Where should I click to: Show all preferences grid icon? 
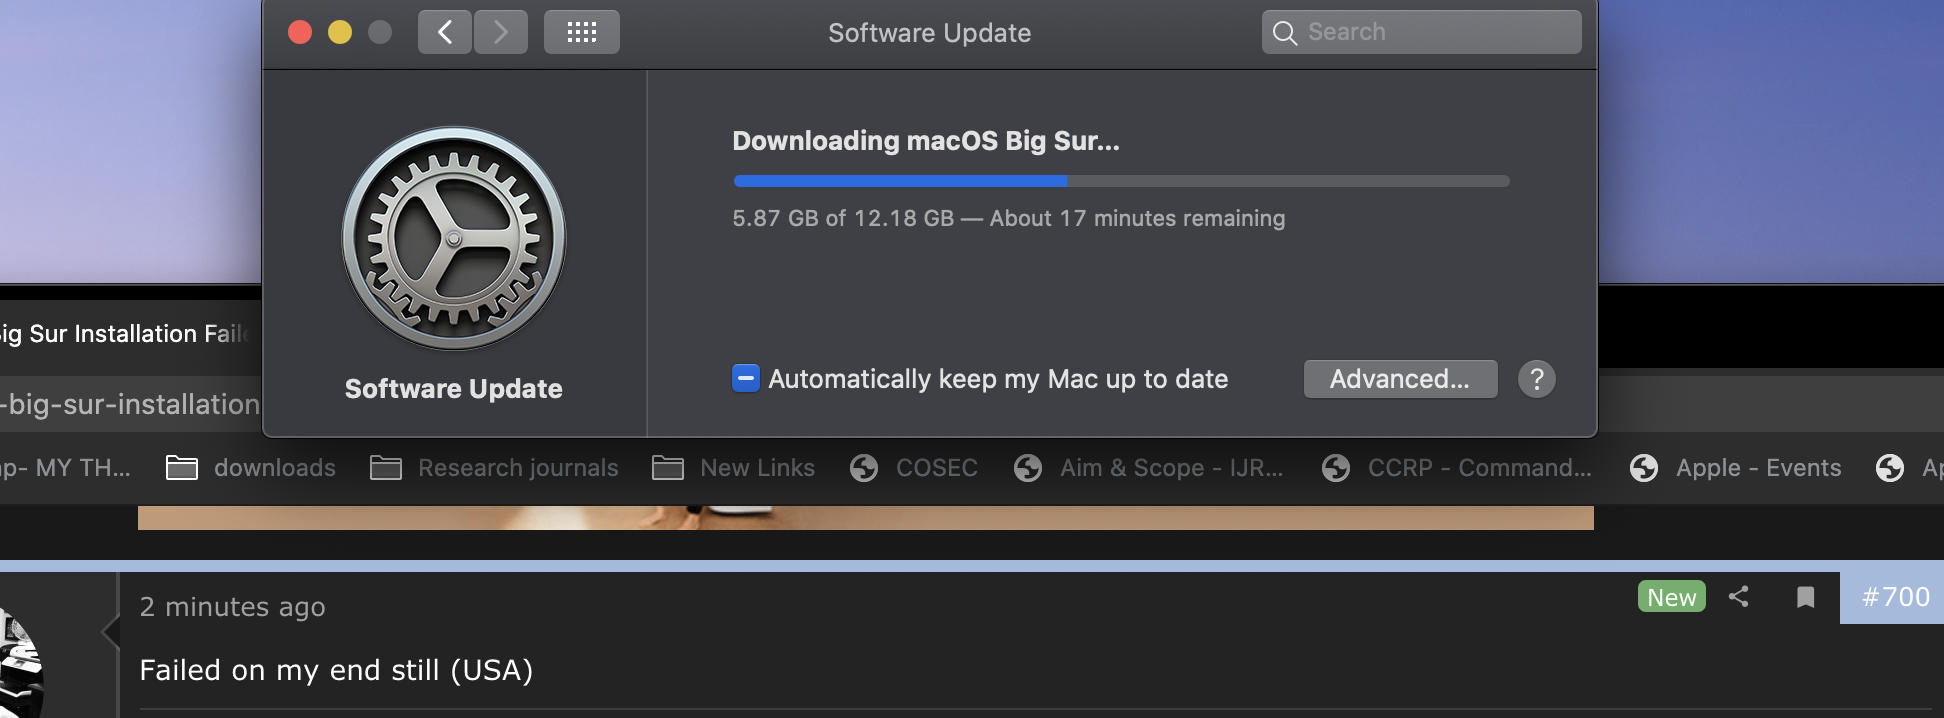[581, 33]
